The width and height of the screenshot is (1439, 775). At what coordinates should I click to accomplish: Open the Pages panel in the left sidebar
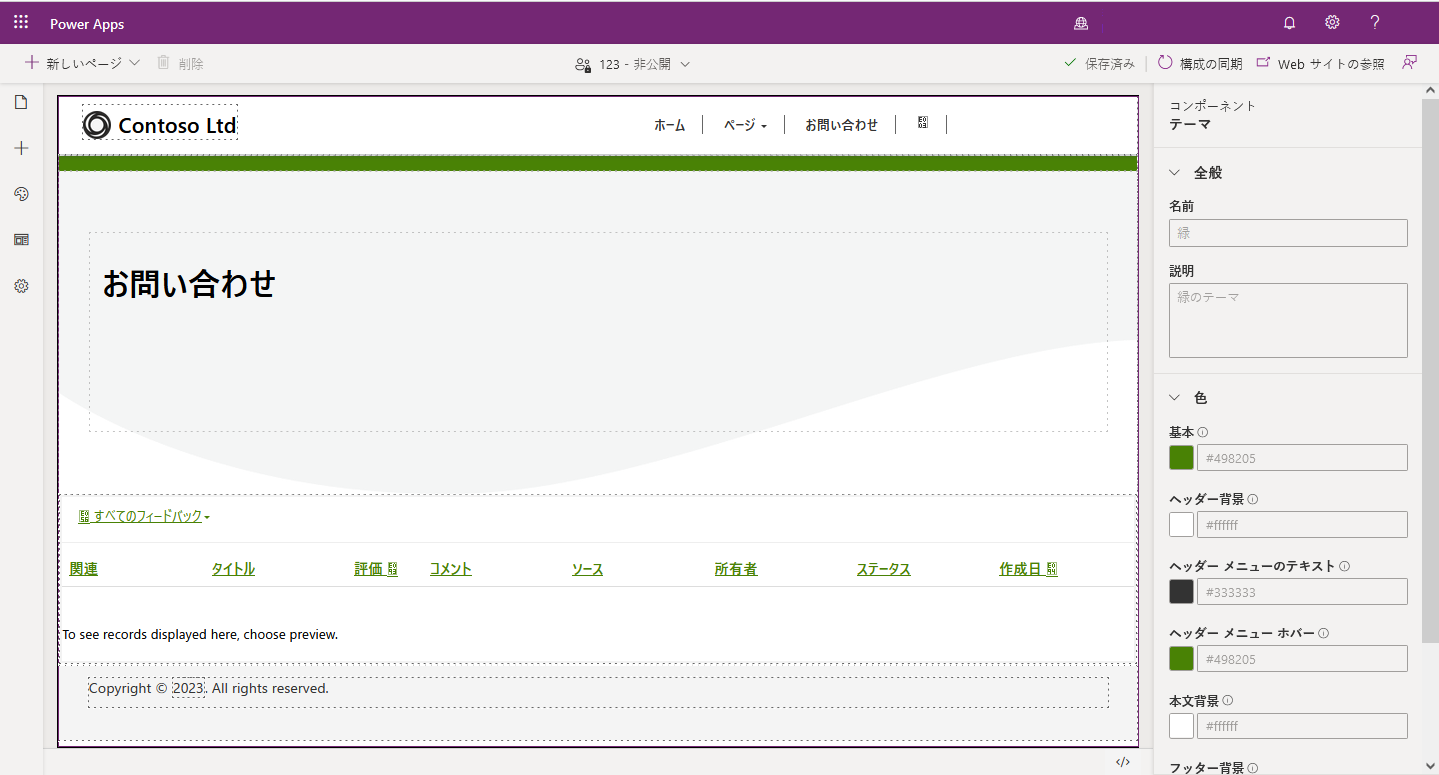tap(21, 102)
